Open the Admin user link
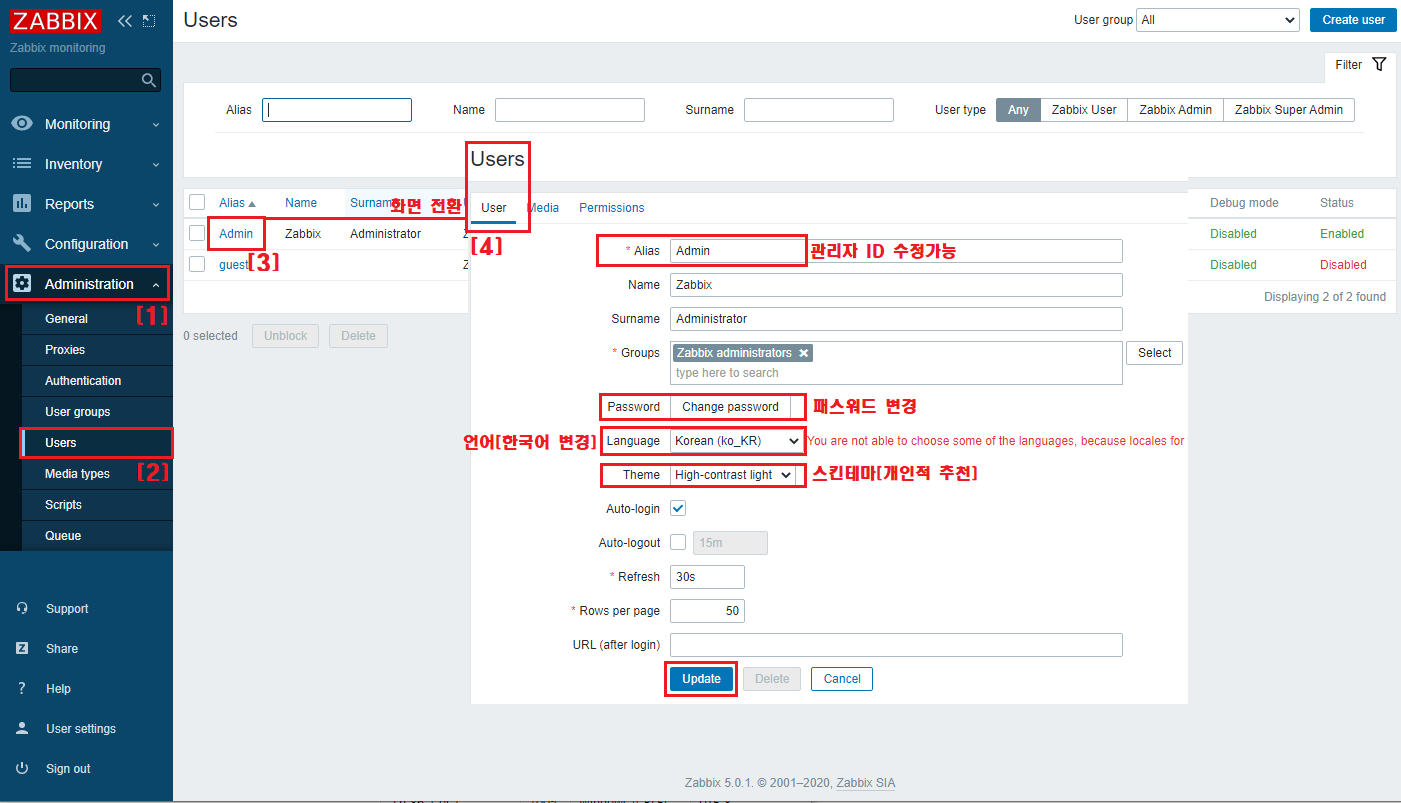 pos(236,234)
